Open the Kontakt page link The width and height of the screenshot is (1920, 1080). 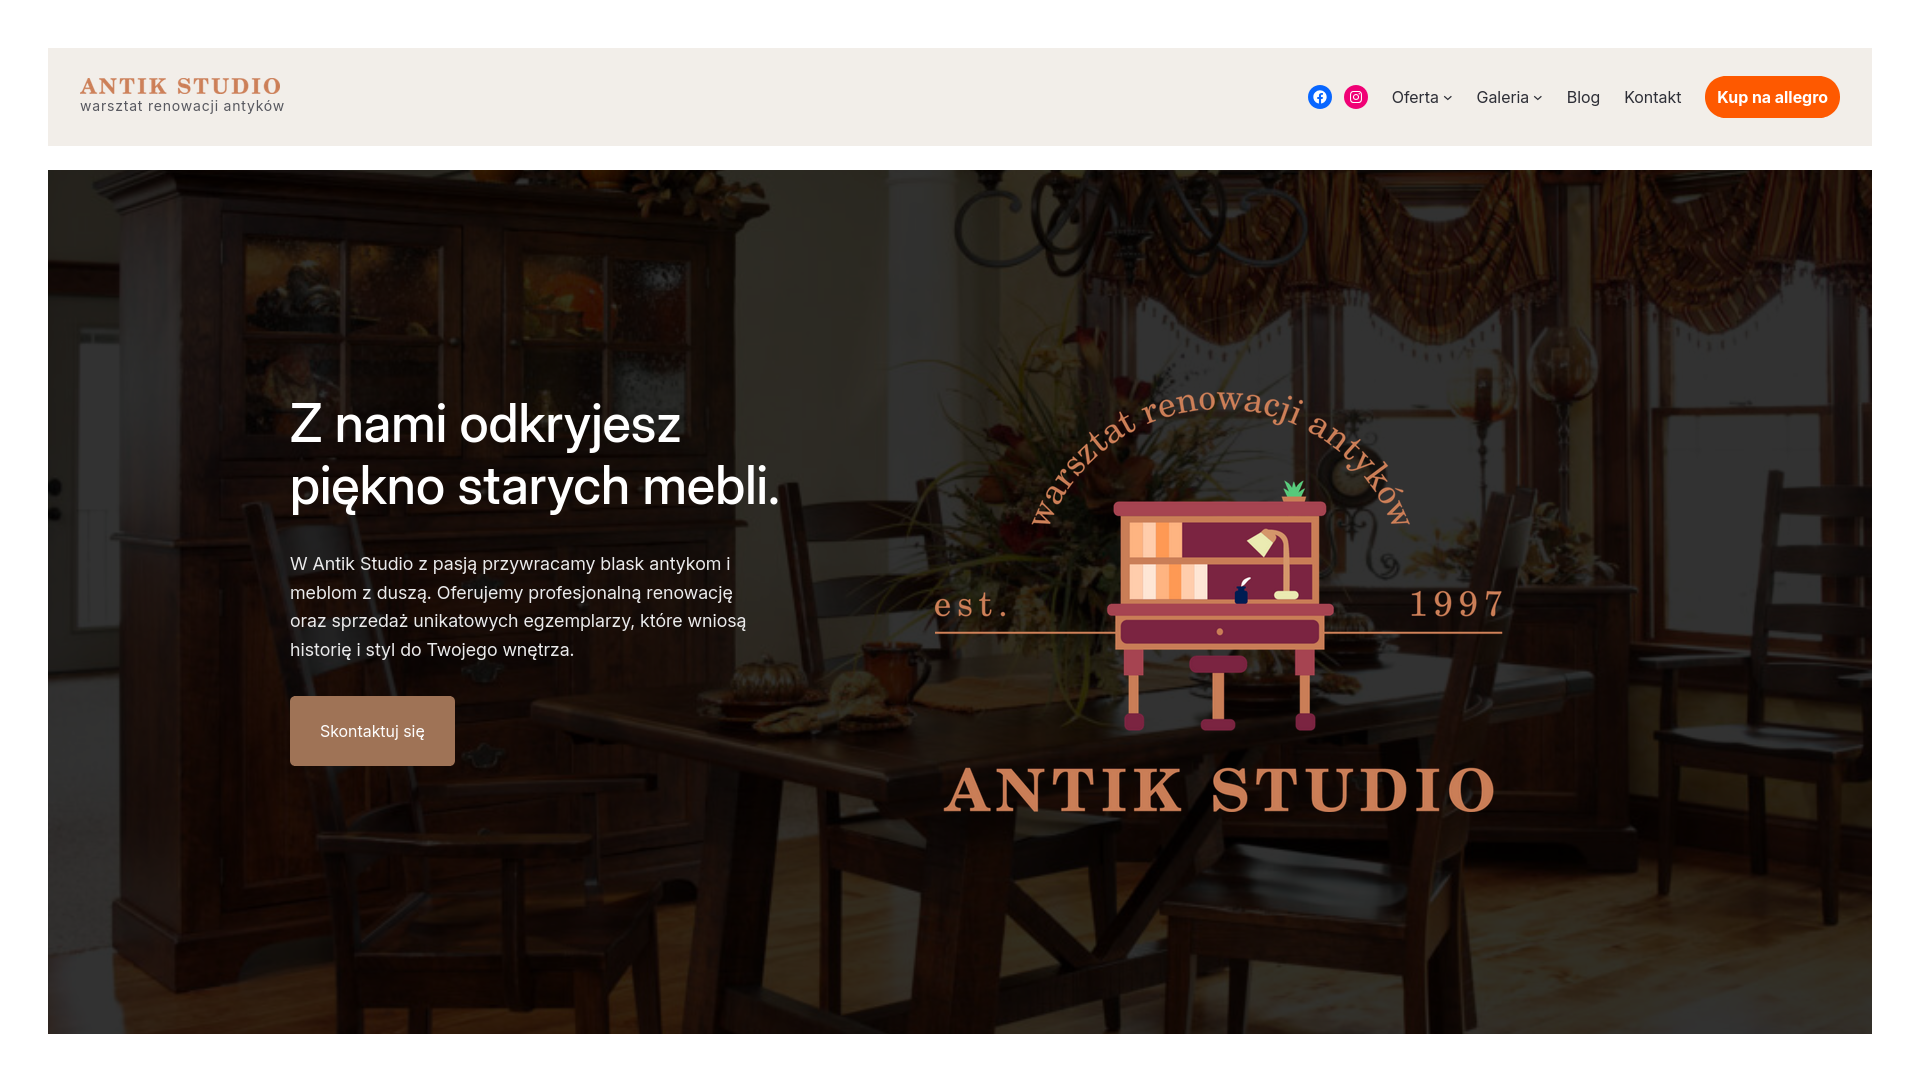point(1652,97)
